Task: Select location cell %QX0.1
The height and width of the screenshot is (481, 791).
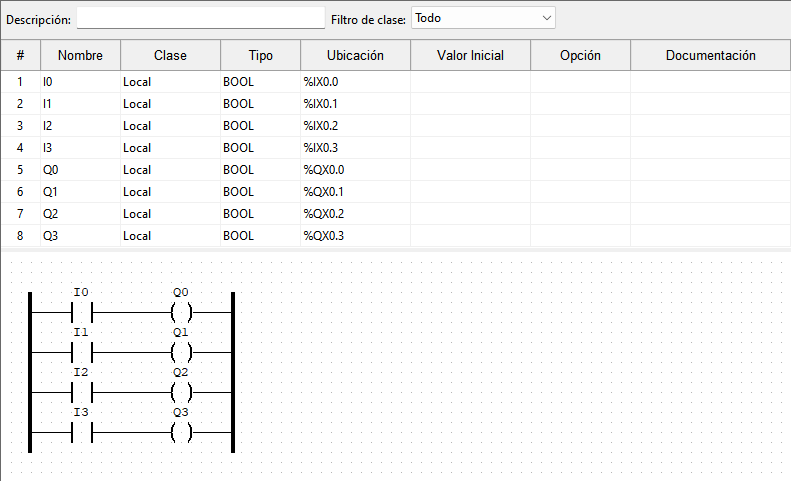Action: pos(354,192)
